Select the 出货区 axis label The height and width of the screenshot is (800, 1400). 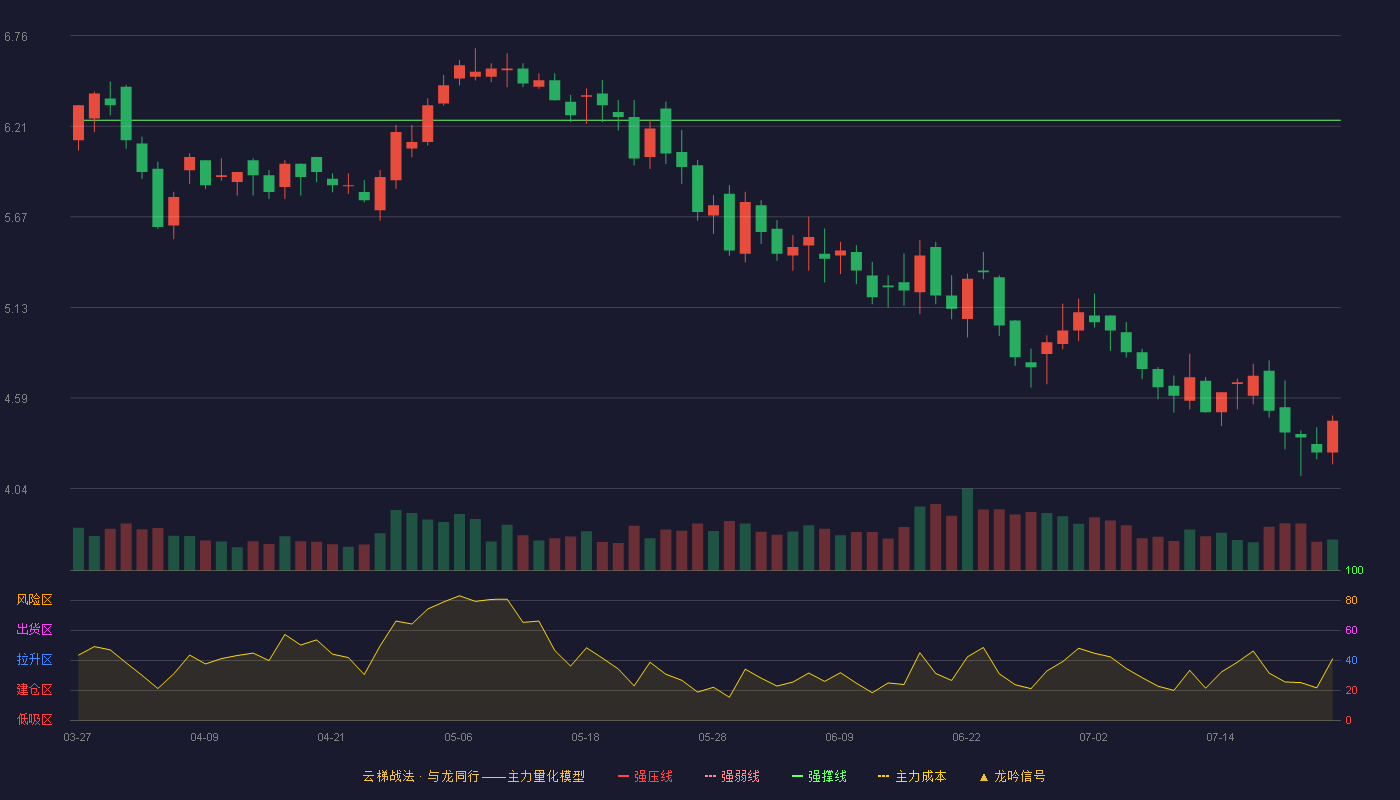34,630
